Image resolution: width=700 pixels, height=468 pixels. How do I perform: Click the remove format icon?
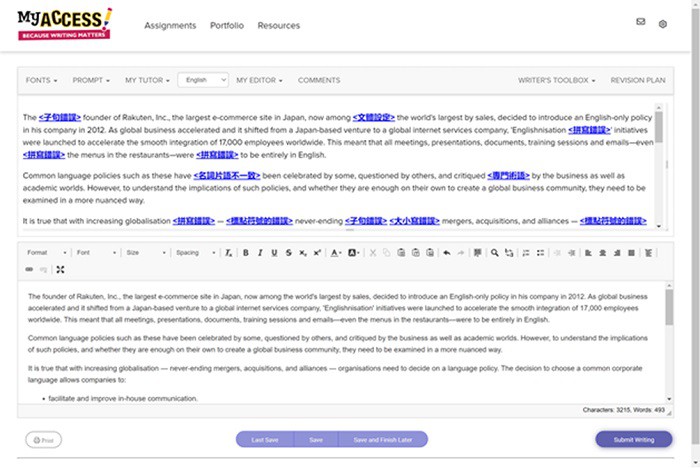click(229, 253)
